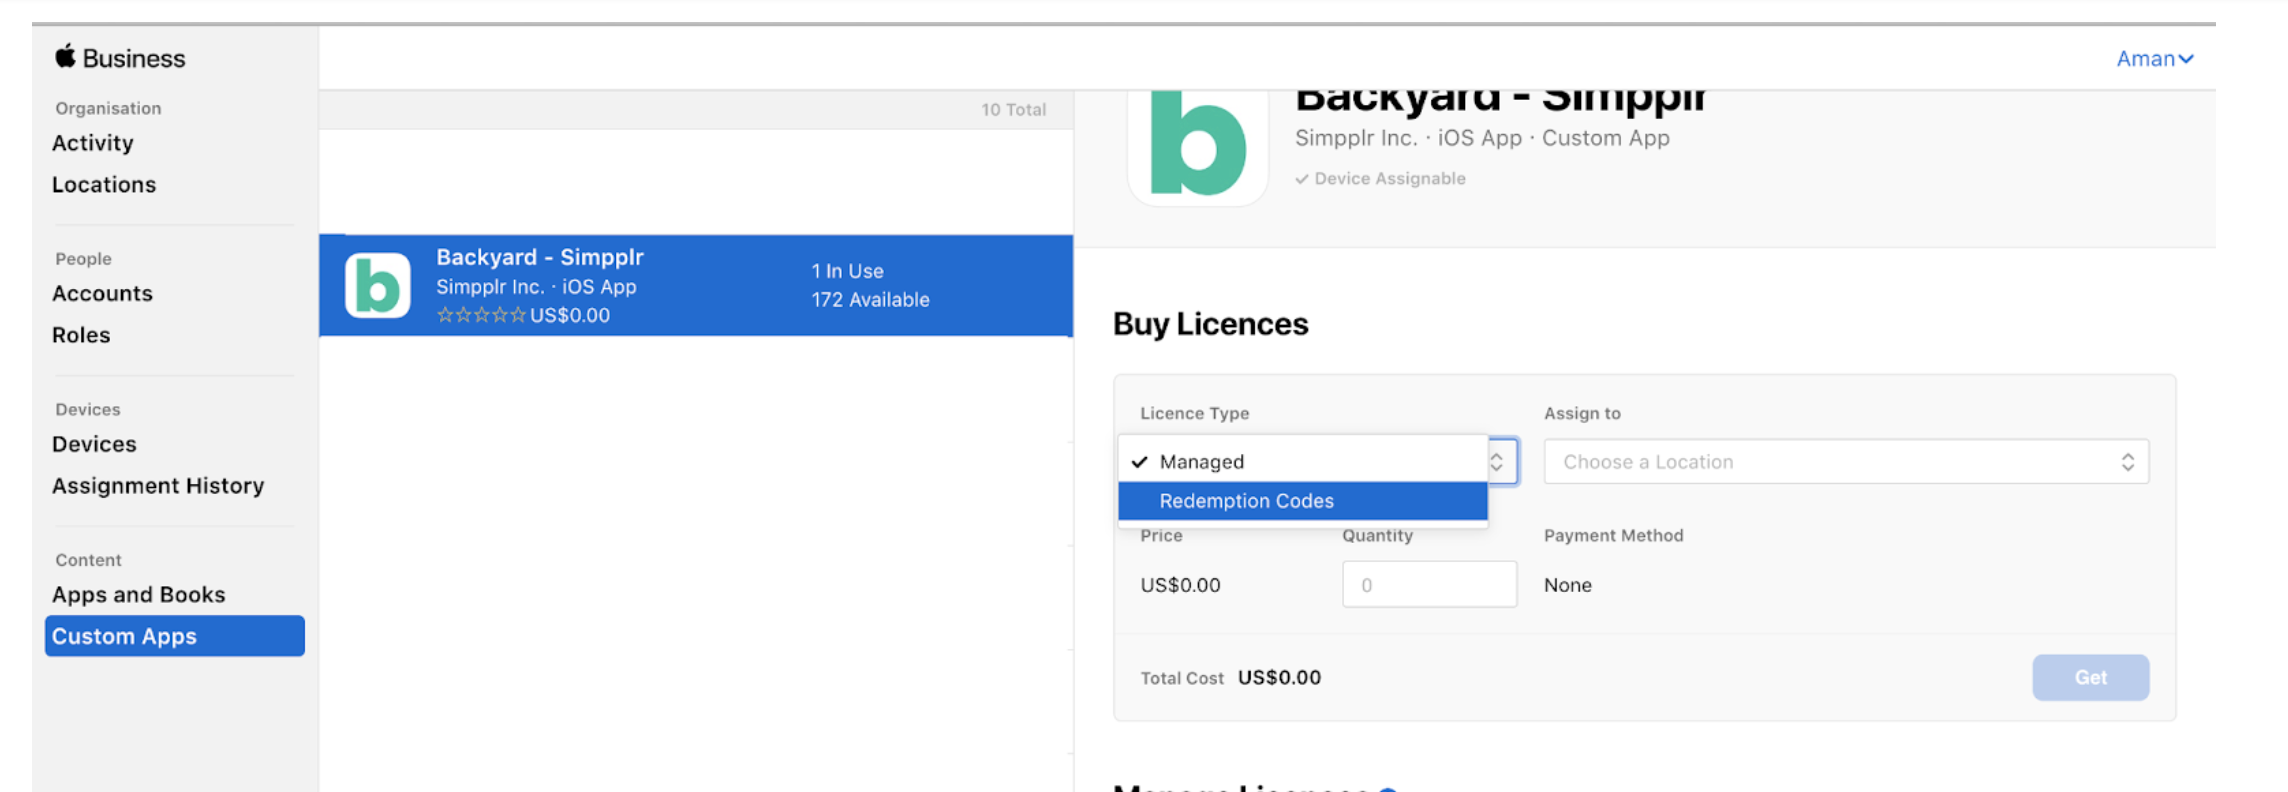The image size is (2288, 792).
Task: Select Roles in the sidebar
Action: (x=81, y=335)
